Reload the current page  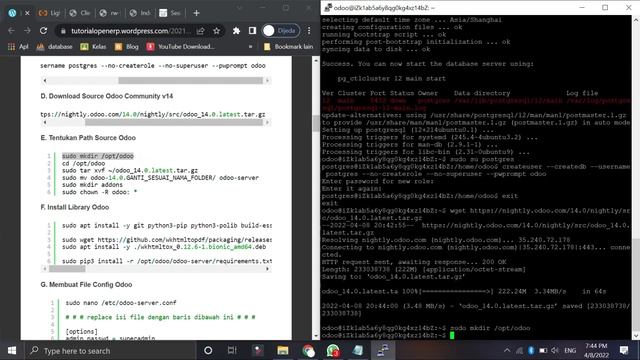[x=43, y=31]
